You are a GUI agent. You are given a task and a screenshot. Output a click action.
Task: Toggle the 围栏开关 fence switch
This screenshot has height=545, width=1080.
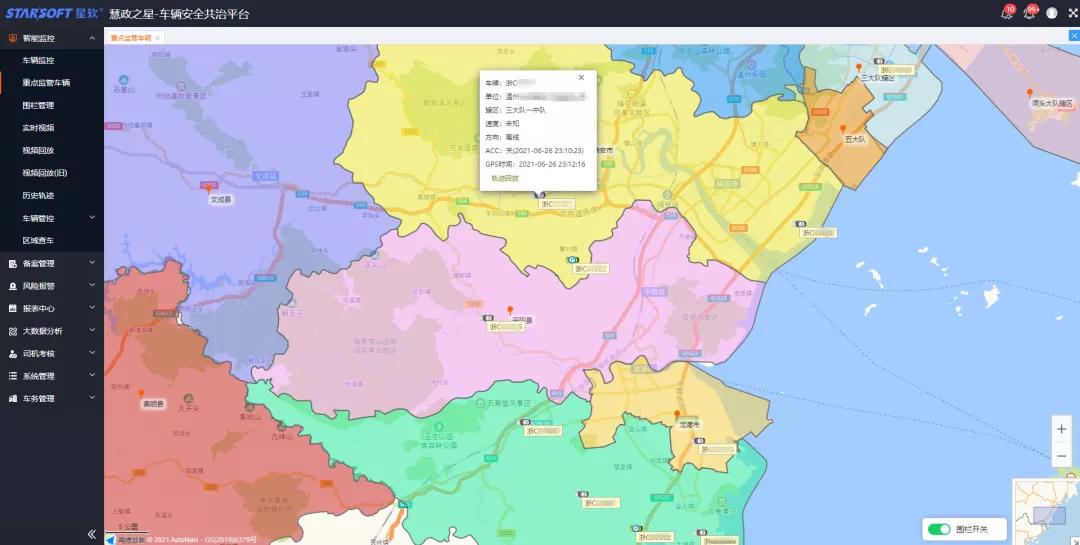click(x=939, y=529)
